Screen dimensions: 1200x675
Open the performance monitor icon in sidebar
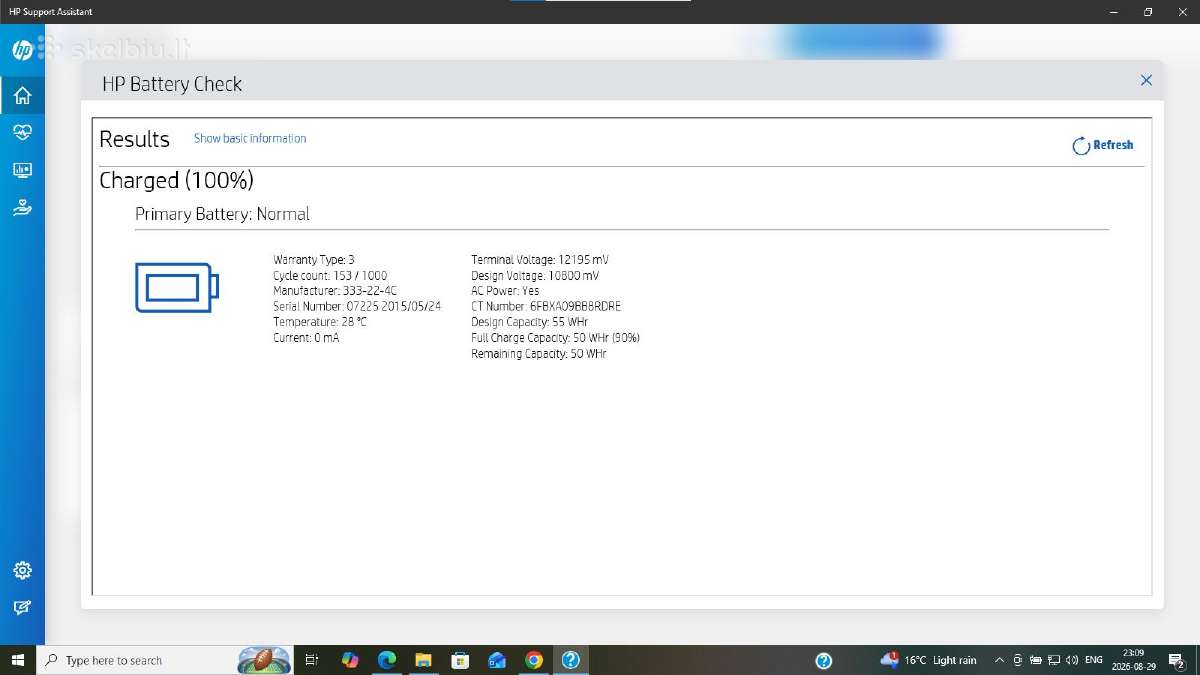click(x=22, y=170)
